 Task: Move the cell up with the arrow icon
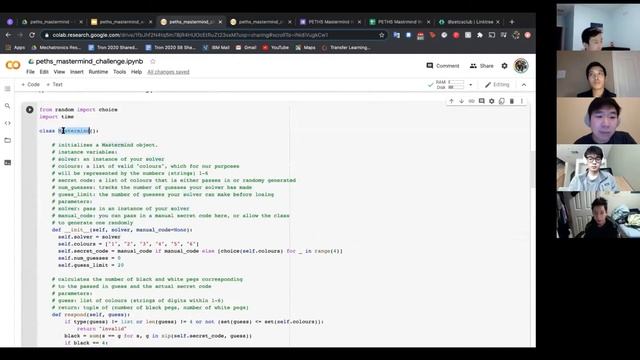pyautogui.click(x=451, y=101)
